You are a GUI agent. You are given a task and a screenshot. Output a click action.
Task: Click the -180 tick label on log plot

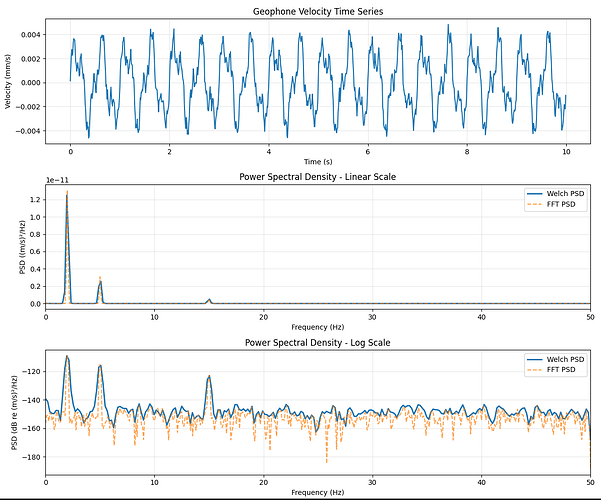point(31,457)
